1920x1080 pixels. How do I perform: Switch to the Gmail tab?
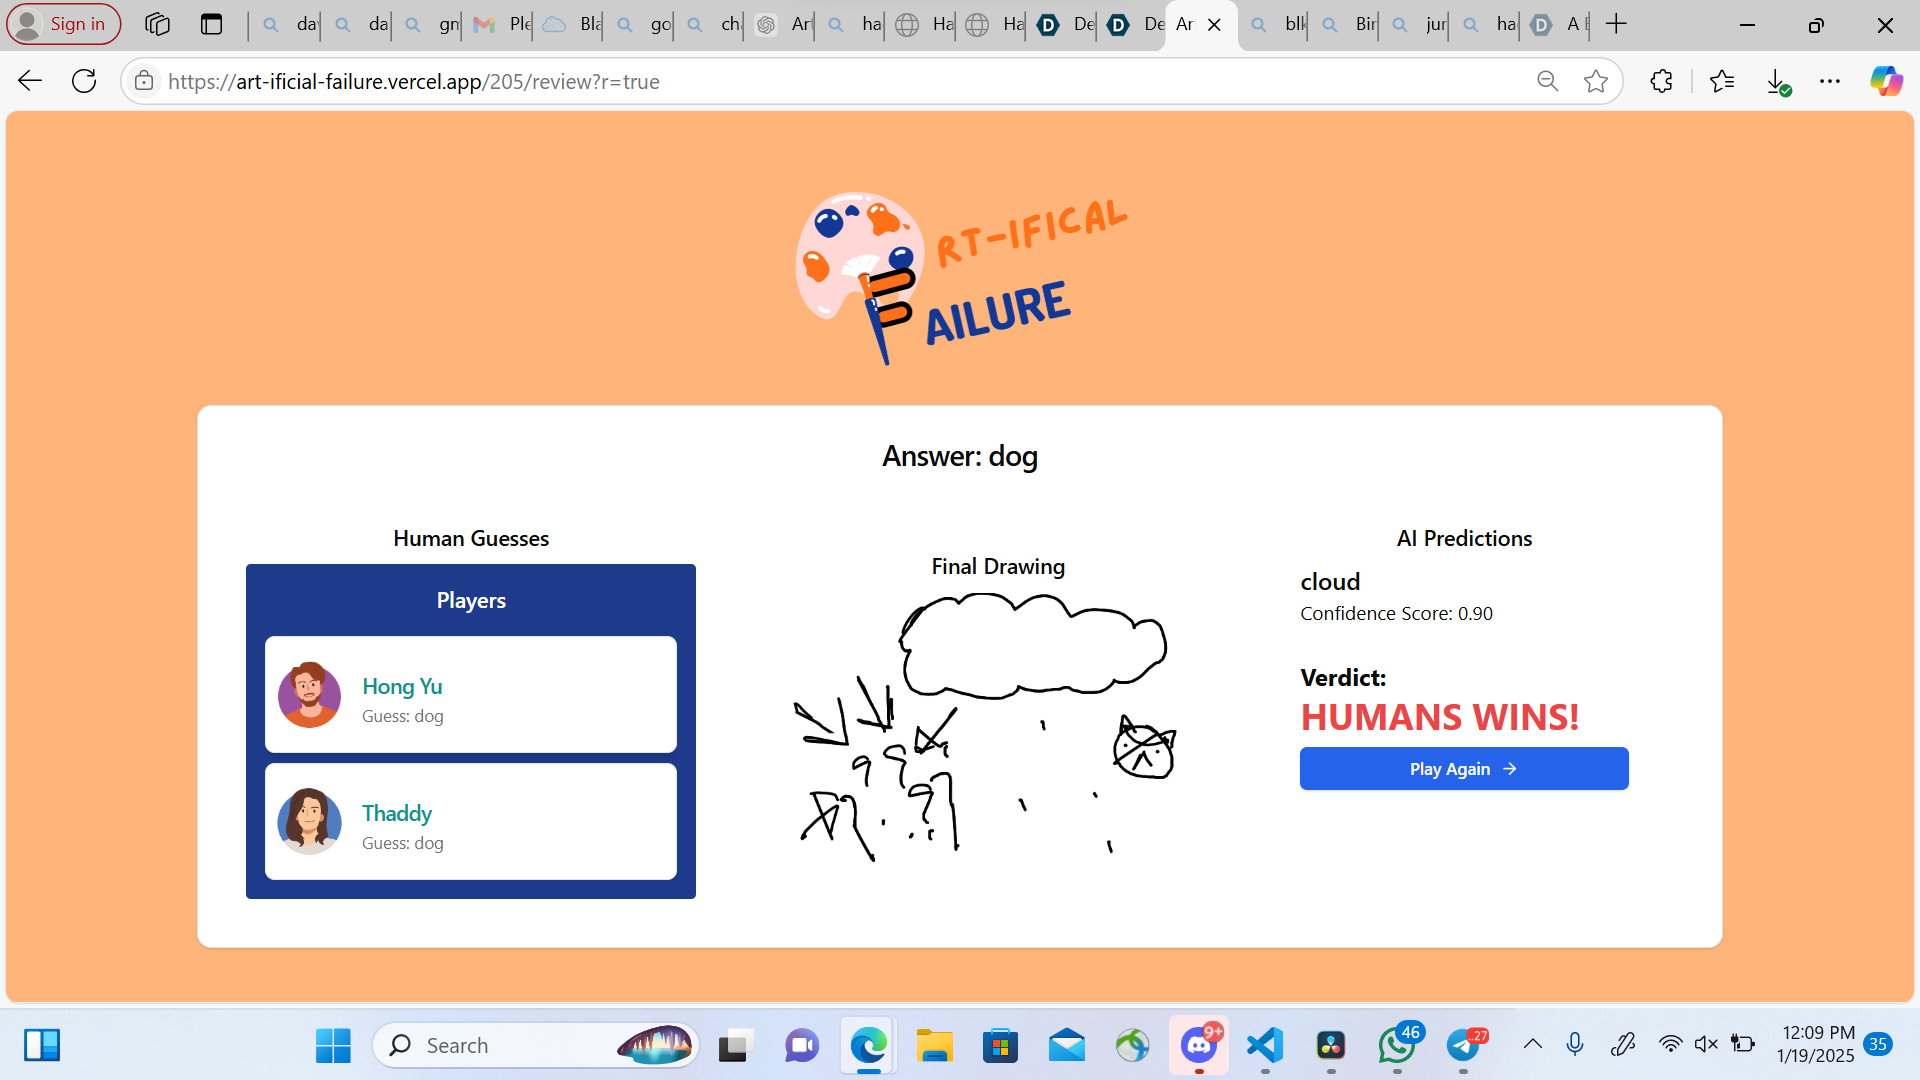click(x=501, y=24)
